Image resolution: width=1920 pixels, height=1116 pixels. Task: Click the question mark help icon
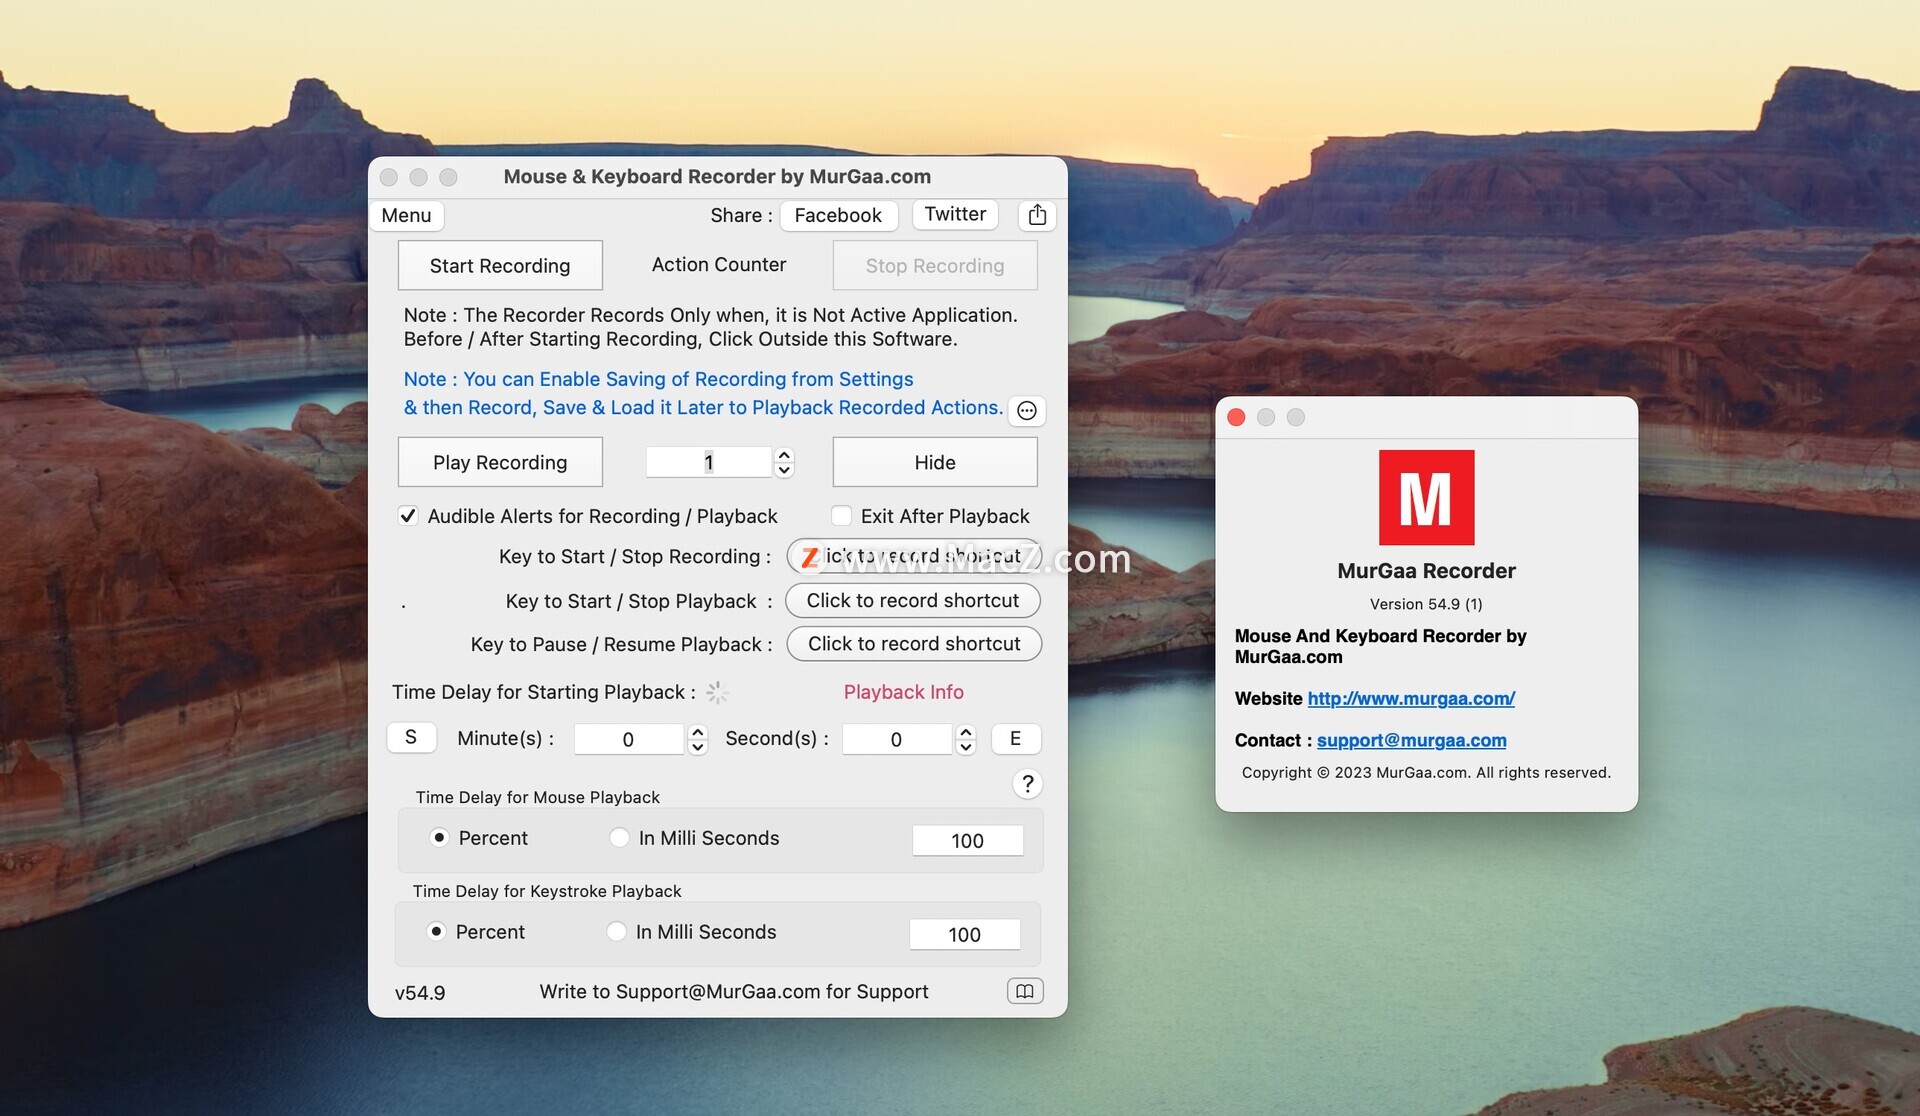pyautogui.click(x=1027, y=784)
